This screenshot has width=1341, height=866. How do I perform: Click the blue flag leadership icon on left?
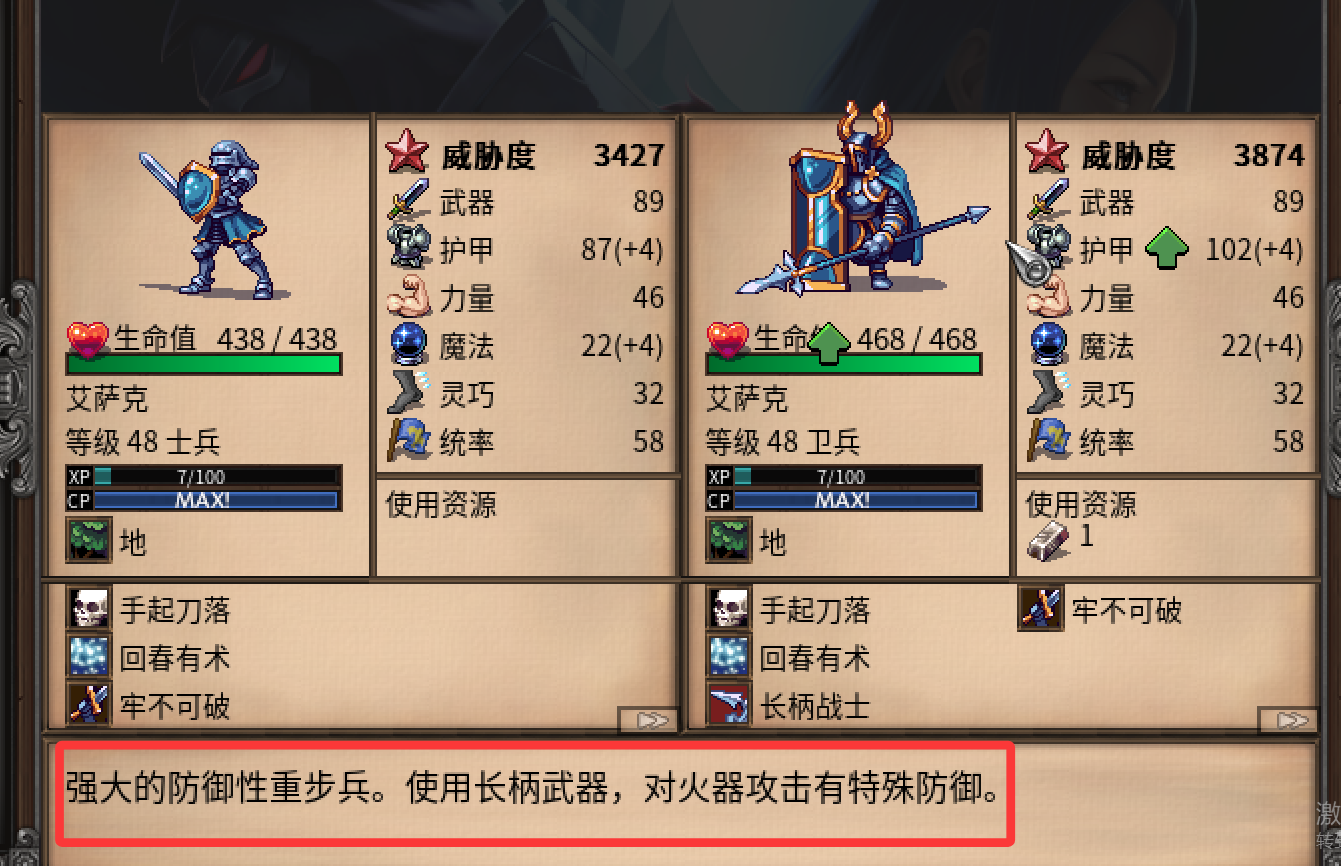(409, 441)
